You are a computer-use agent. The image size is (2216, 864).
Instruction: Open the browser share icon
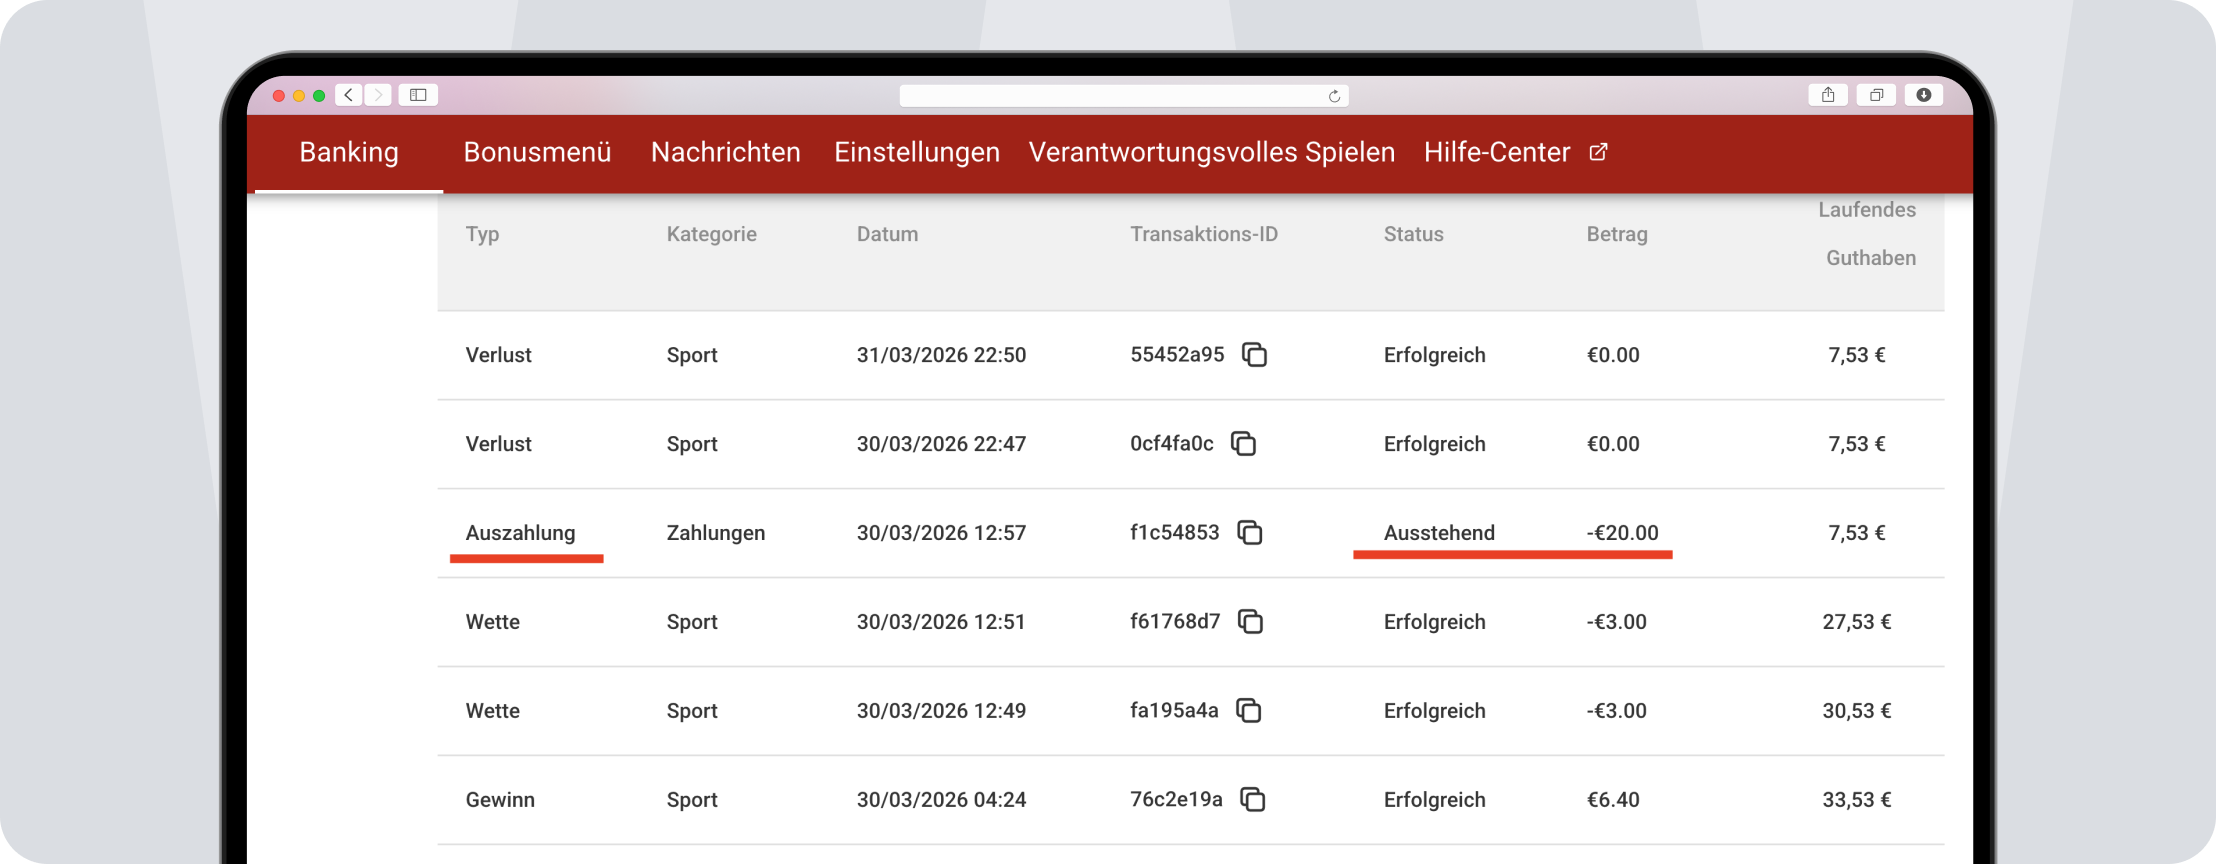click(1828, 95)
